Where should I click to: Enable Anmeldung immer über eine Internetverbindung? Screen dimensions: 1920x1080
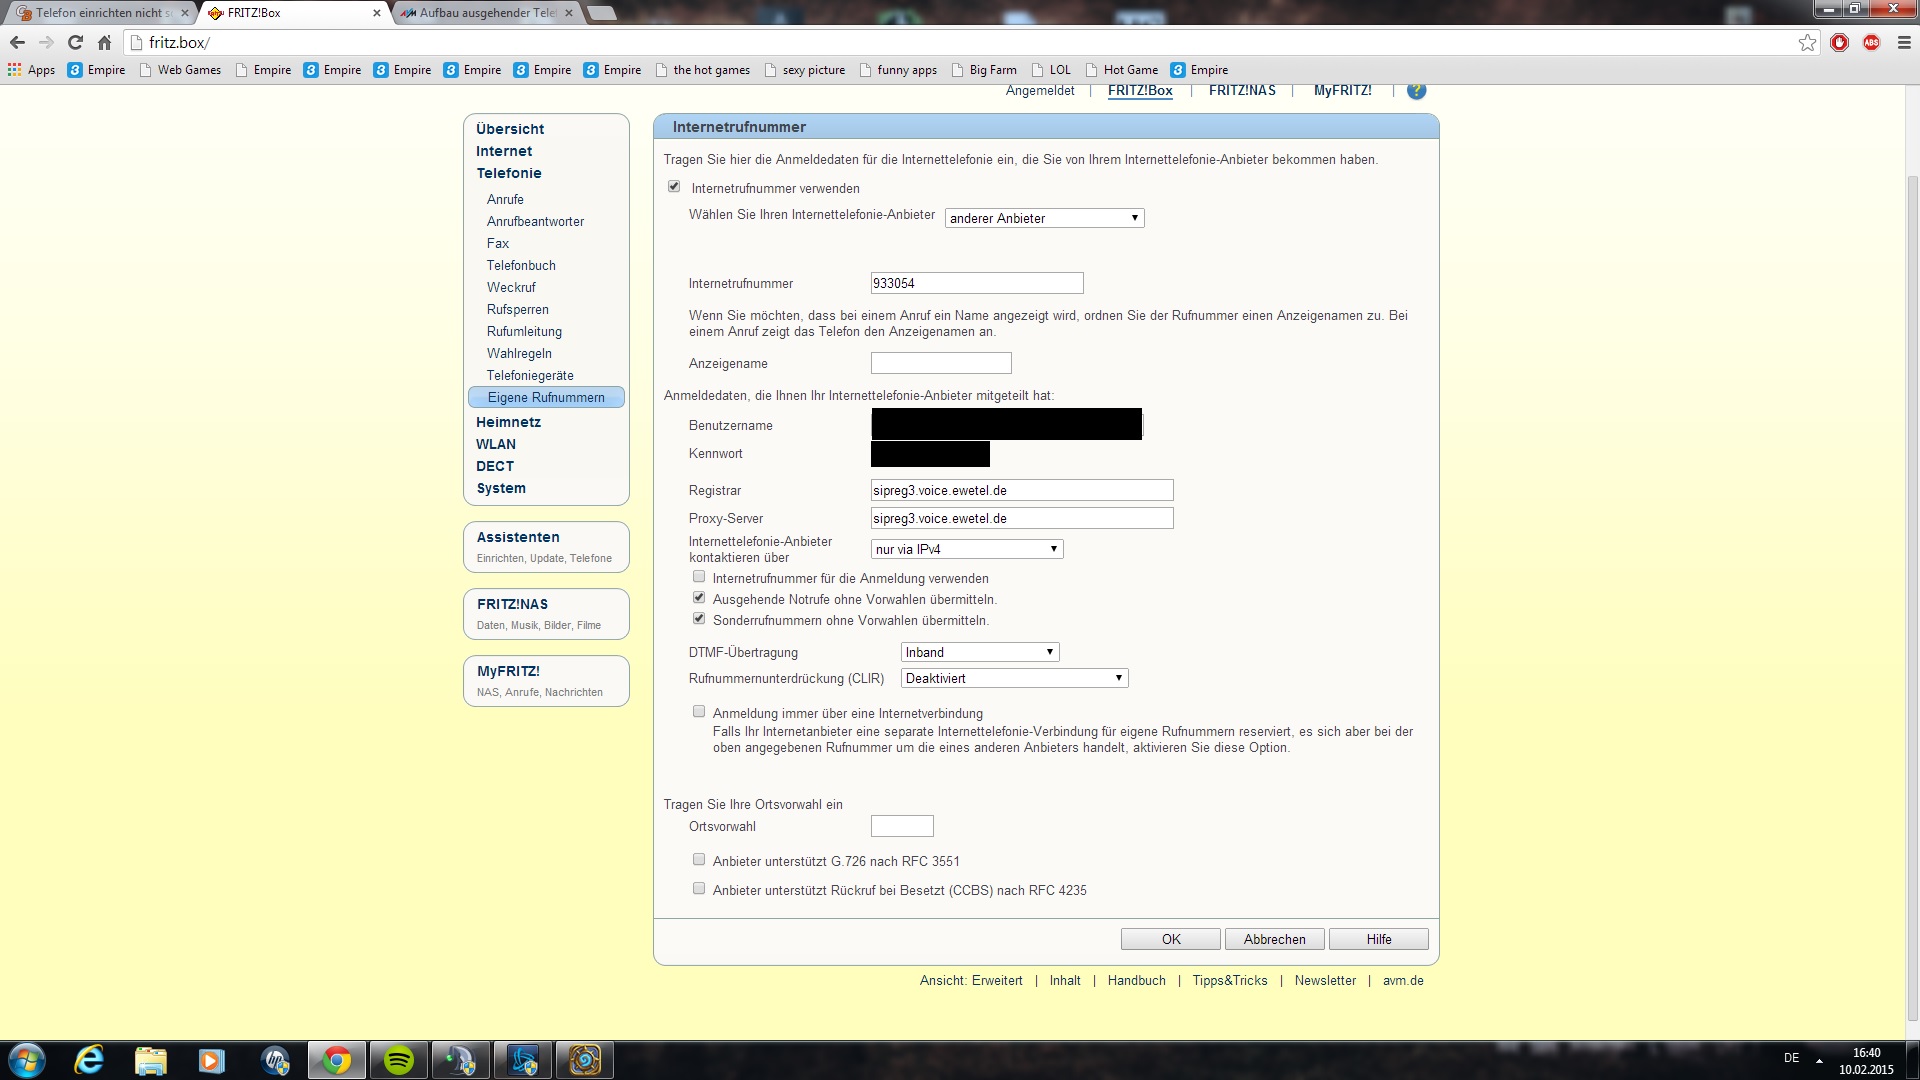[x=699, y=712]
